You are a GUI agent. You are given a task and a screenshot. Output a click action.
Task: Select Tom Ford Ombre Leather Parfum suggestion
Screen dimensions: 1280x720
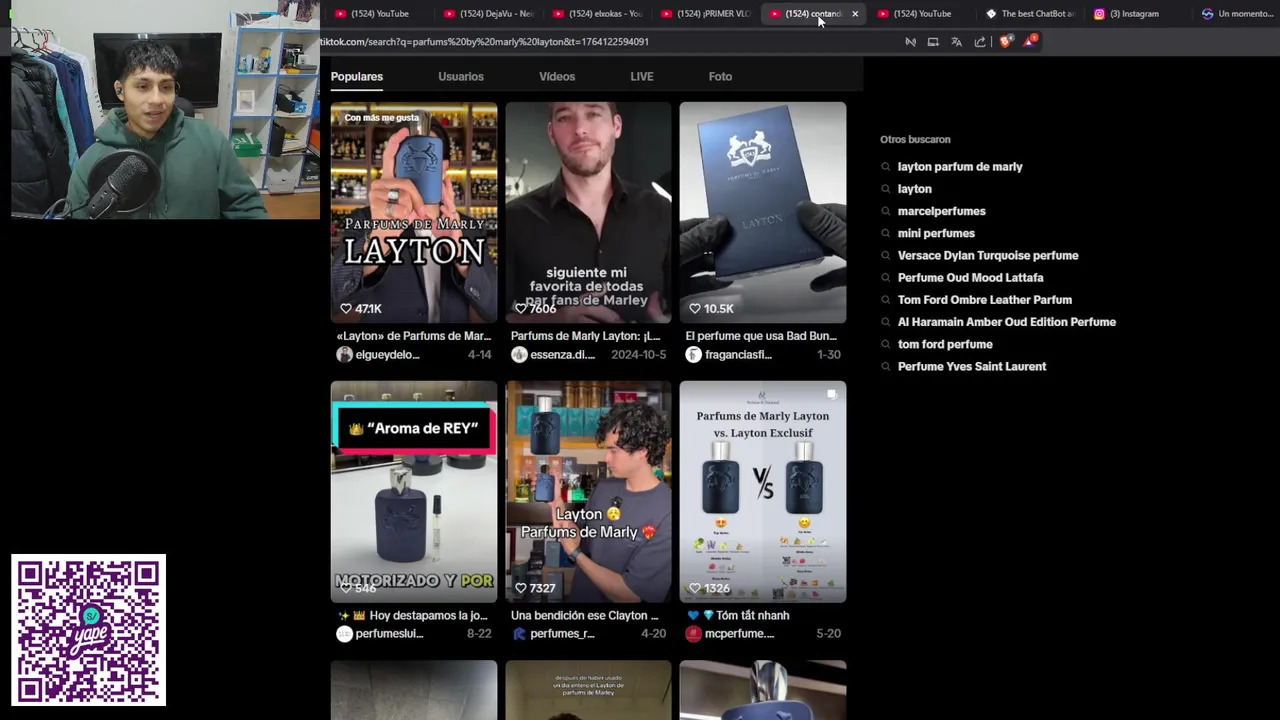tap(985, 300)
